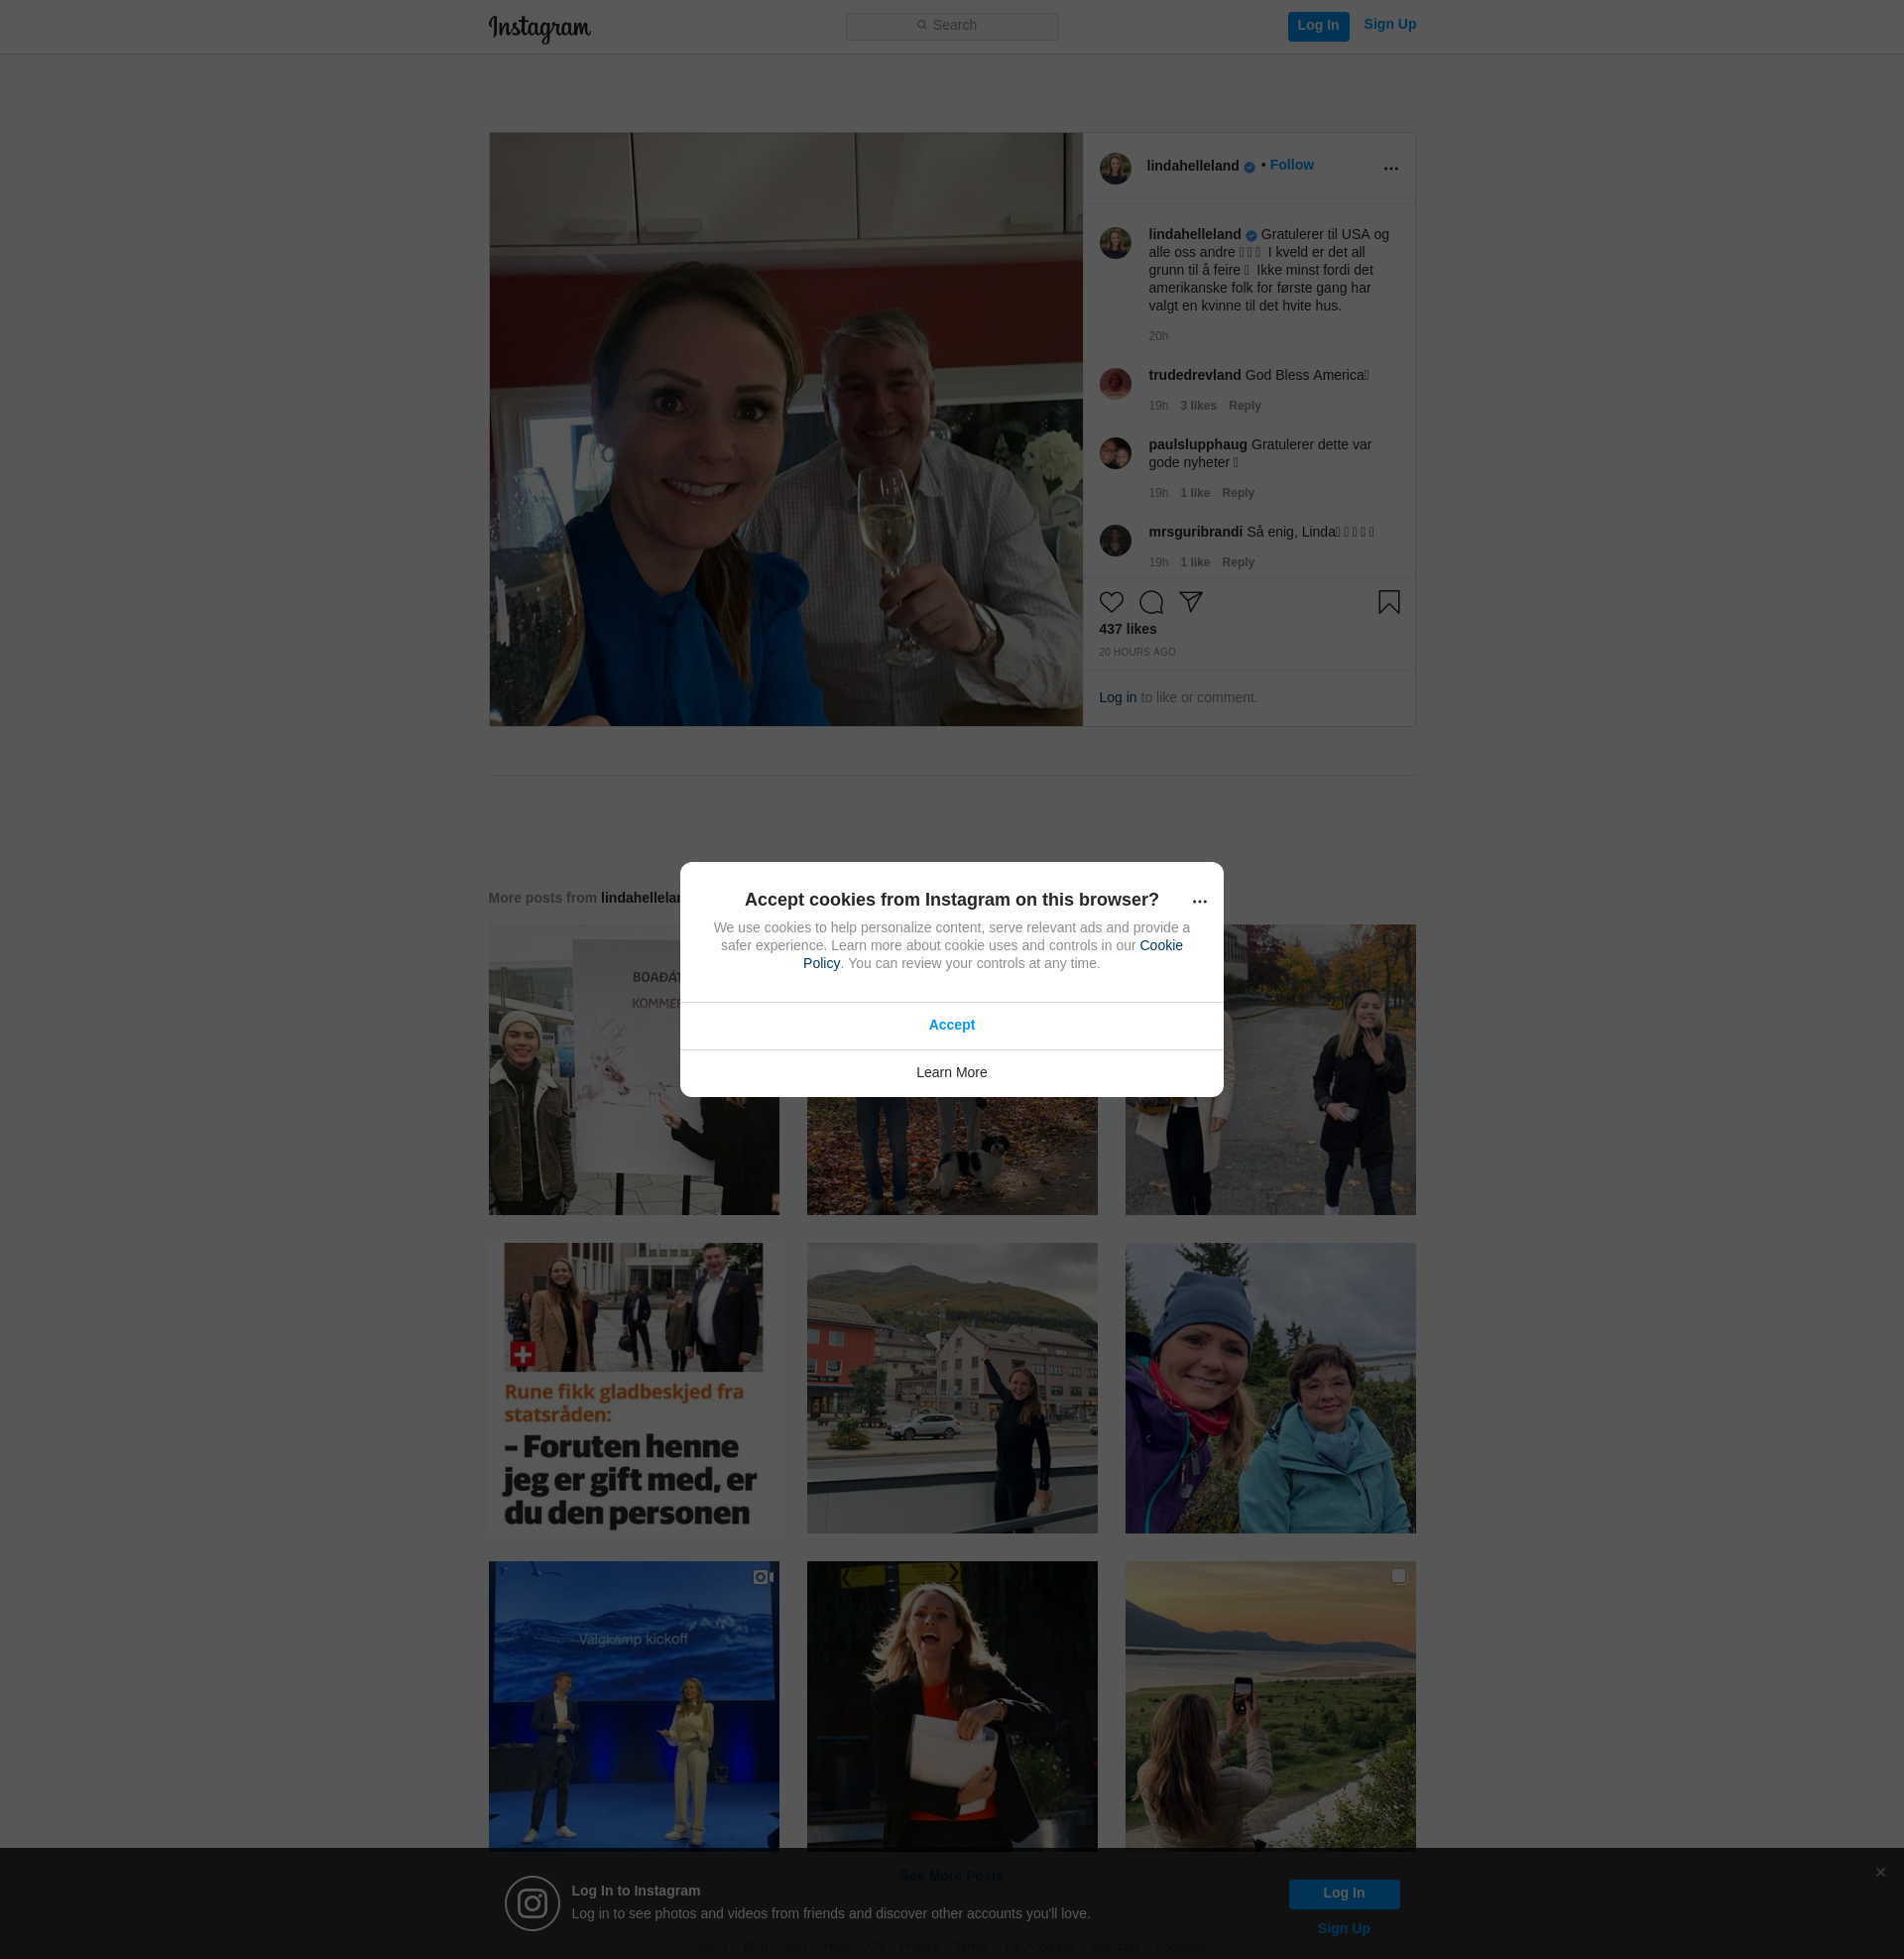Image resolution: width=1904 pixels, height=1959 pixels.
Task: Open 437 likes list
Action: [x=1127, y=629]
